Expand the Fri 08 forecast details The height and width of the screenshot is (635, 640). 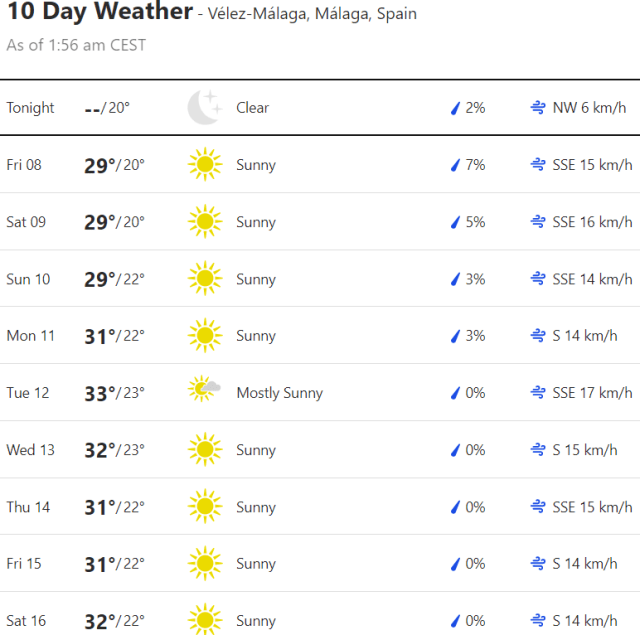[x=320, y=165]
